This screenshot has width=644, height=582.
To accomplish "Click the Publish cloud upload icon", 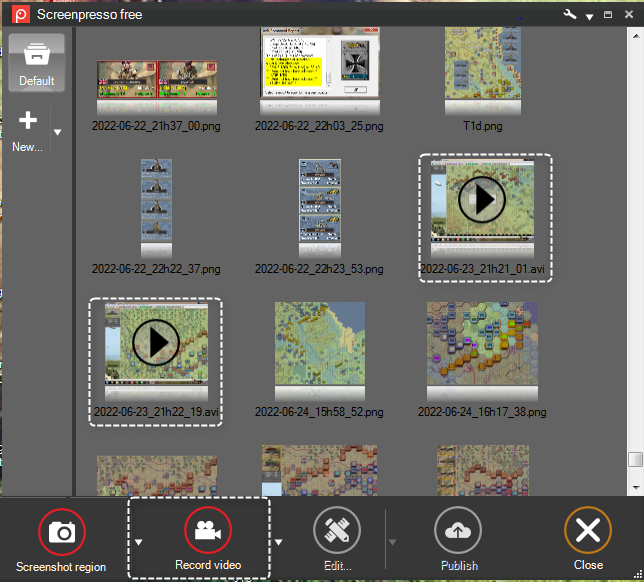I will coord(458,530).
